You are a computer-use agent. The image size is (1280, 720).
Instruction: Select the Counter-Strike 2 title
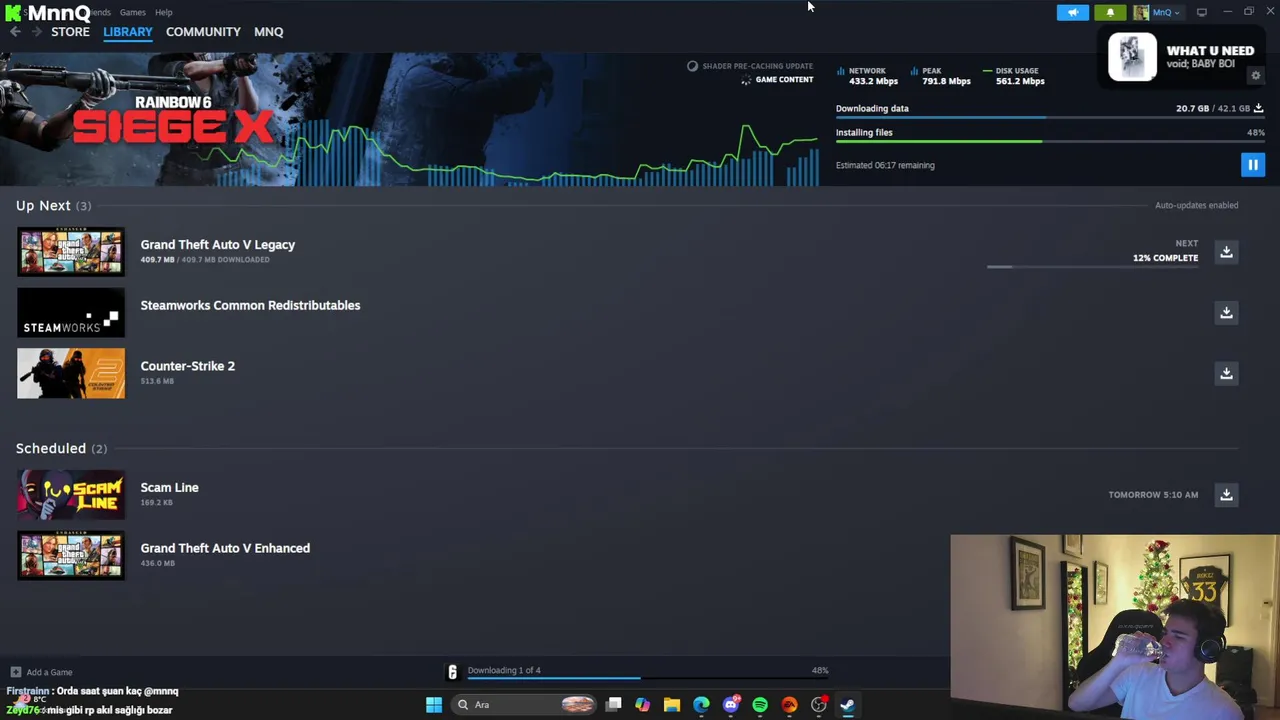[x=187, y=366]
